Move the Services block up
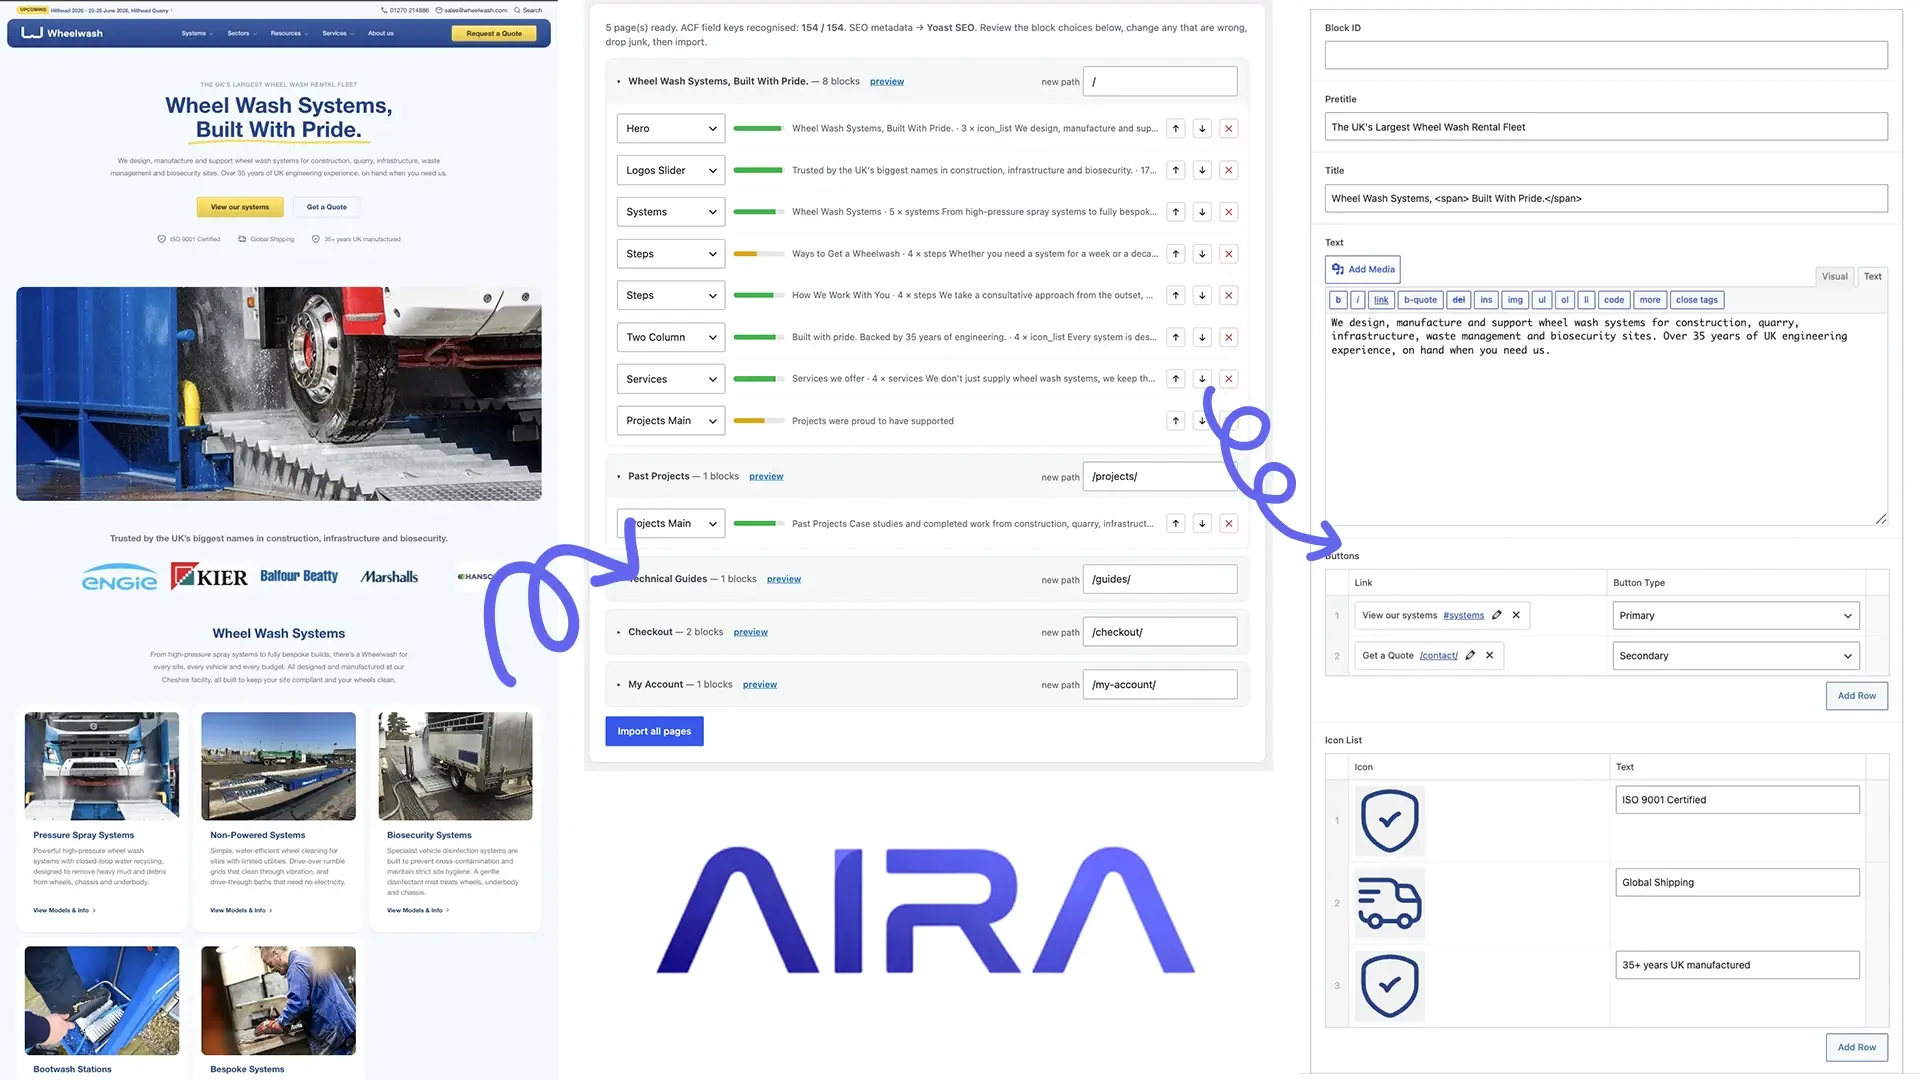 click(1176, 379)
